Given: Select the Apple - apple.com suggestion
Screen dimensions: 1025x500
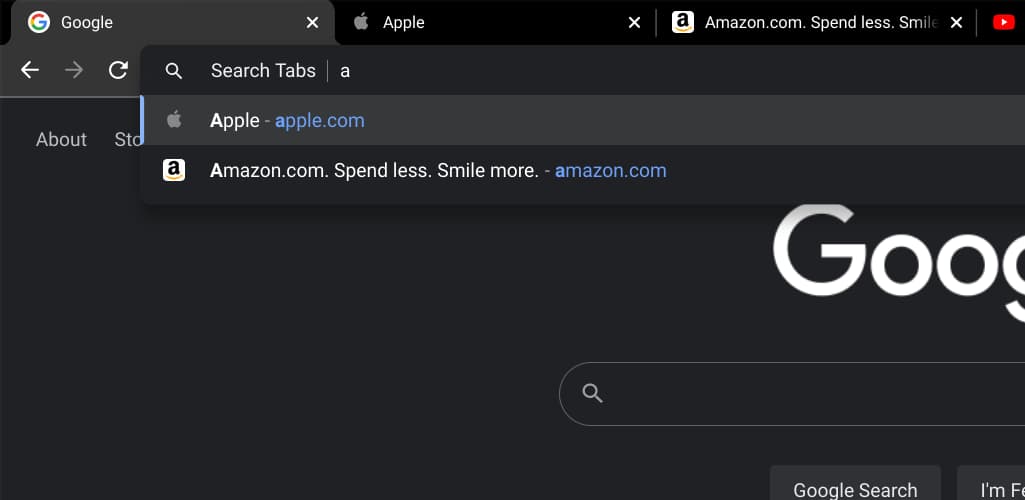Looking at the screenshot, I should (288, 120).
